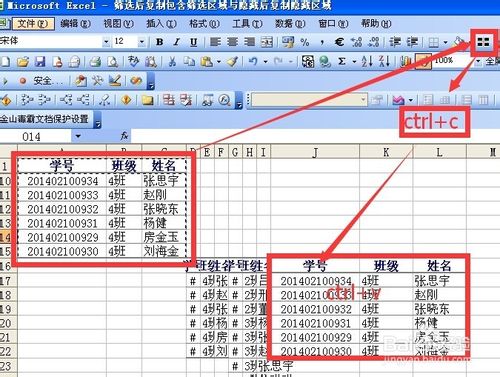Screen dimensions: 500x377
Task: Click the Undo arrow icon
Action: (x=253, y=62)
